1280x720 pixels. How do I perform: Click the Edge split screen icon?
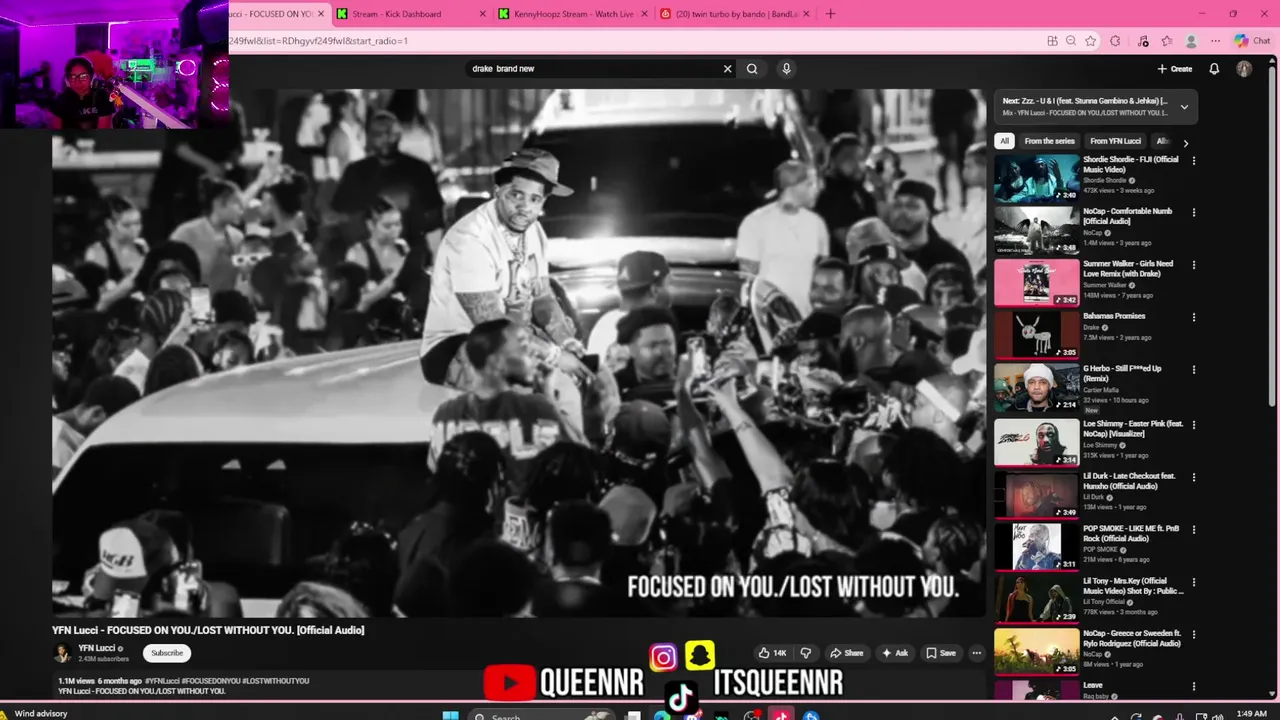(1052, 41)
